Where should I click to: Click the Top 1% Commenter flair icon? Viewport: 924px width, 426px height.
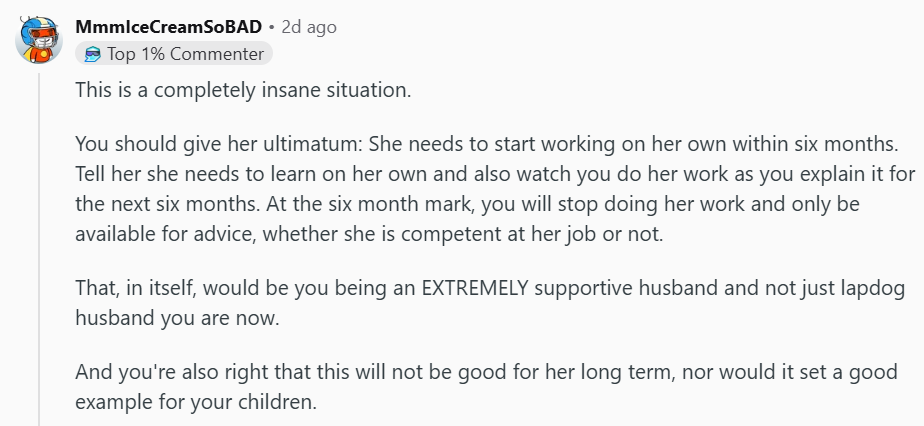tap(93, 54)
